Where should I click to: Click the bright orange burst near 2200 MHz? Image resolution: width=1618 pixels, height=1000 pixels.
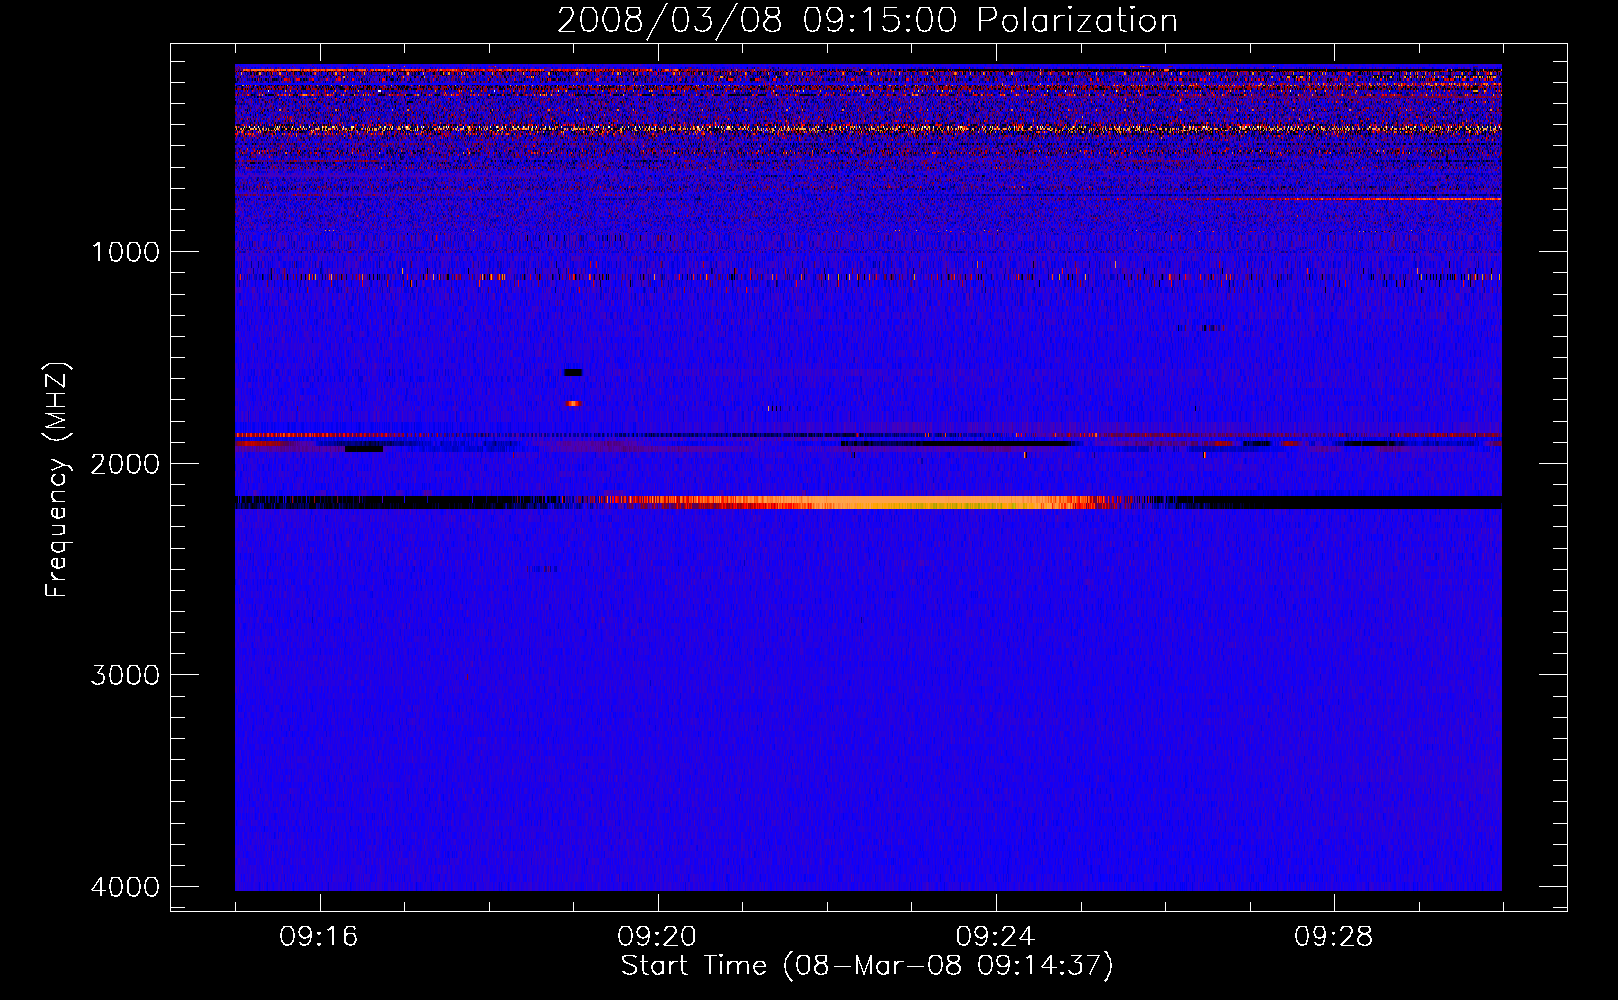860,502
